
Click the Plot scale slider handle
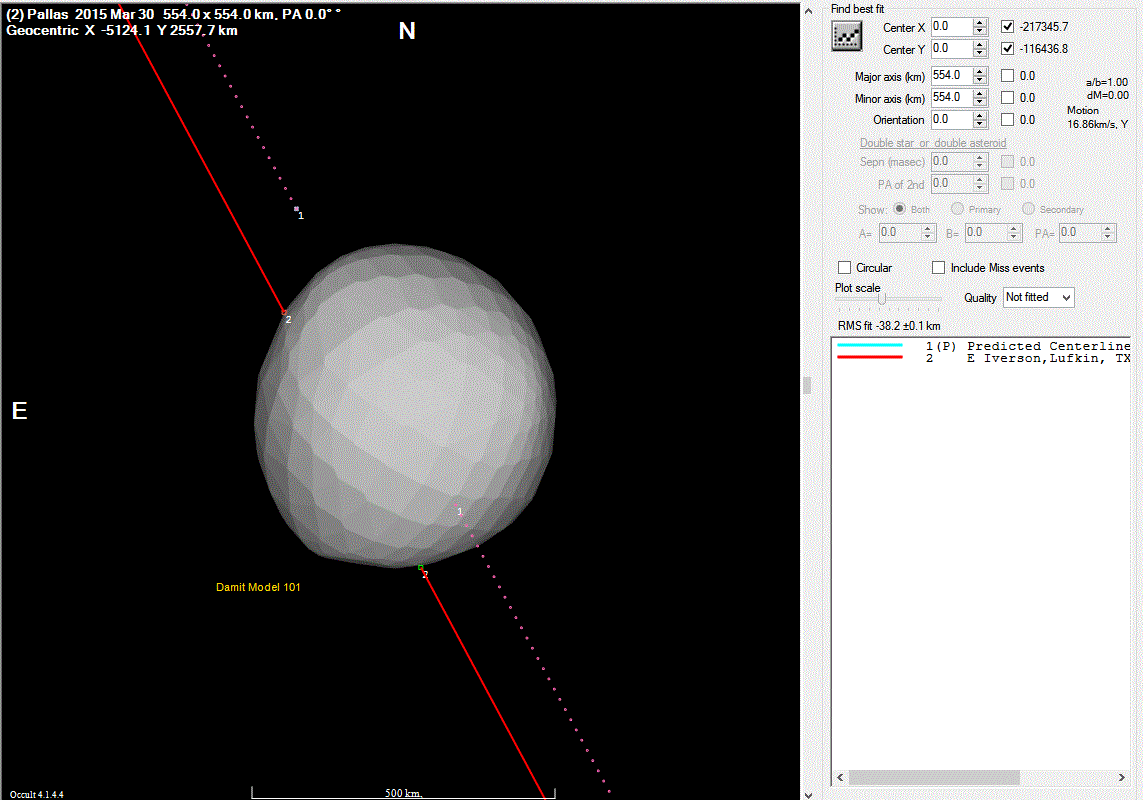pyautogui.click(x=881, y=298)
